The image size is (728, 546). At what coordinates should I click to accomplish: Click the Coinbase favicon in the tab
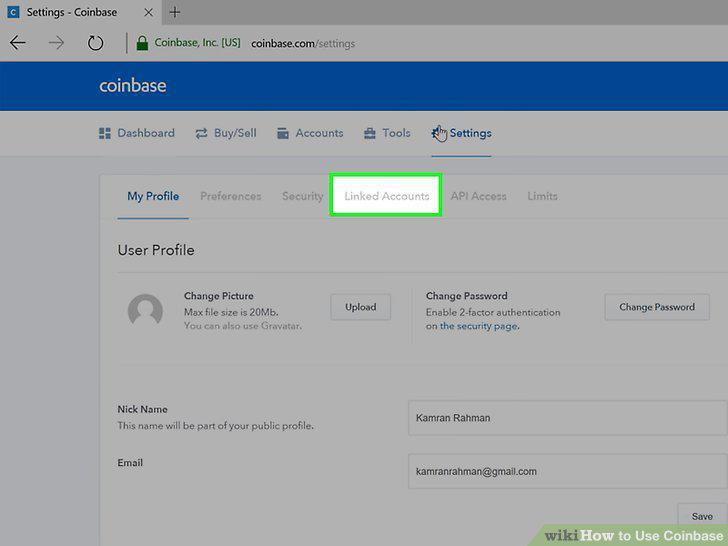[13, 13]
